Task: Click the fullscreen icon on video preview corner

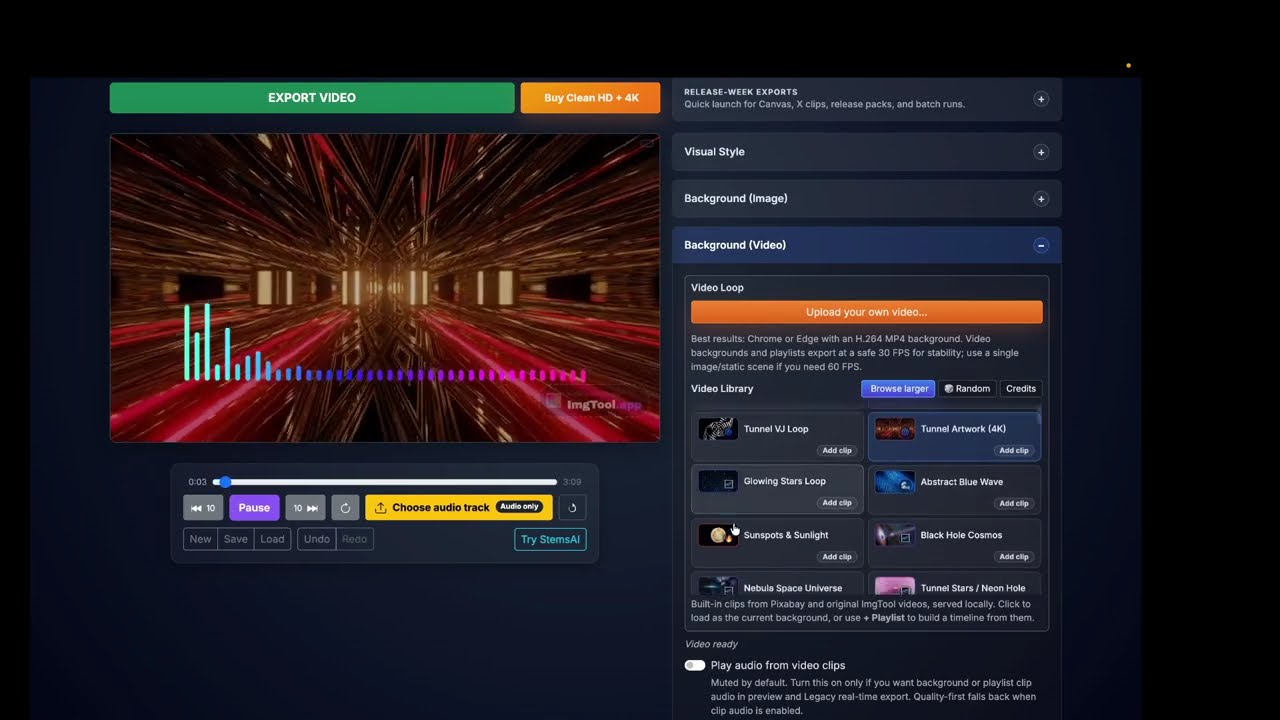Action: [646, 144]
